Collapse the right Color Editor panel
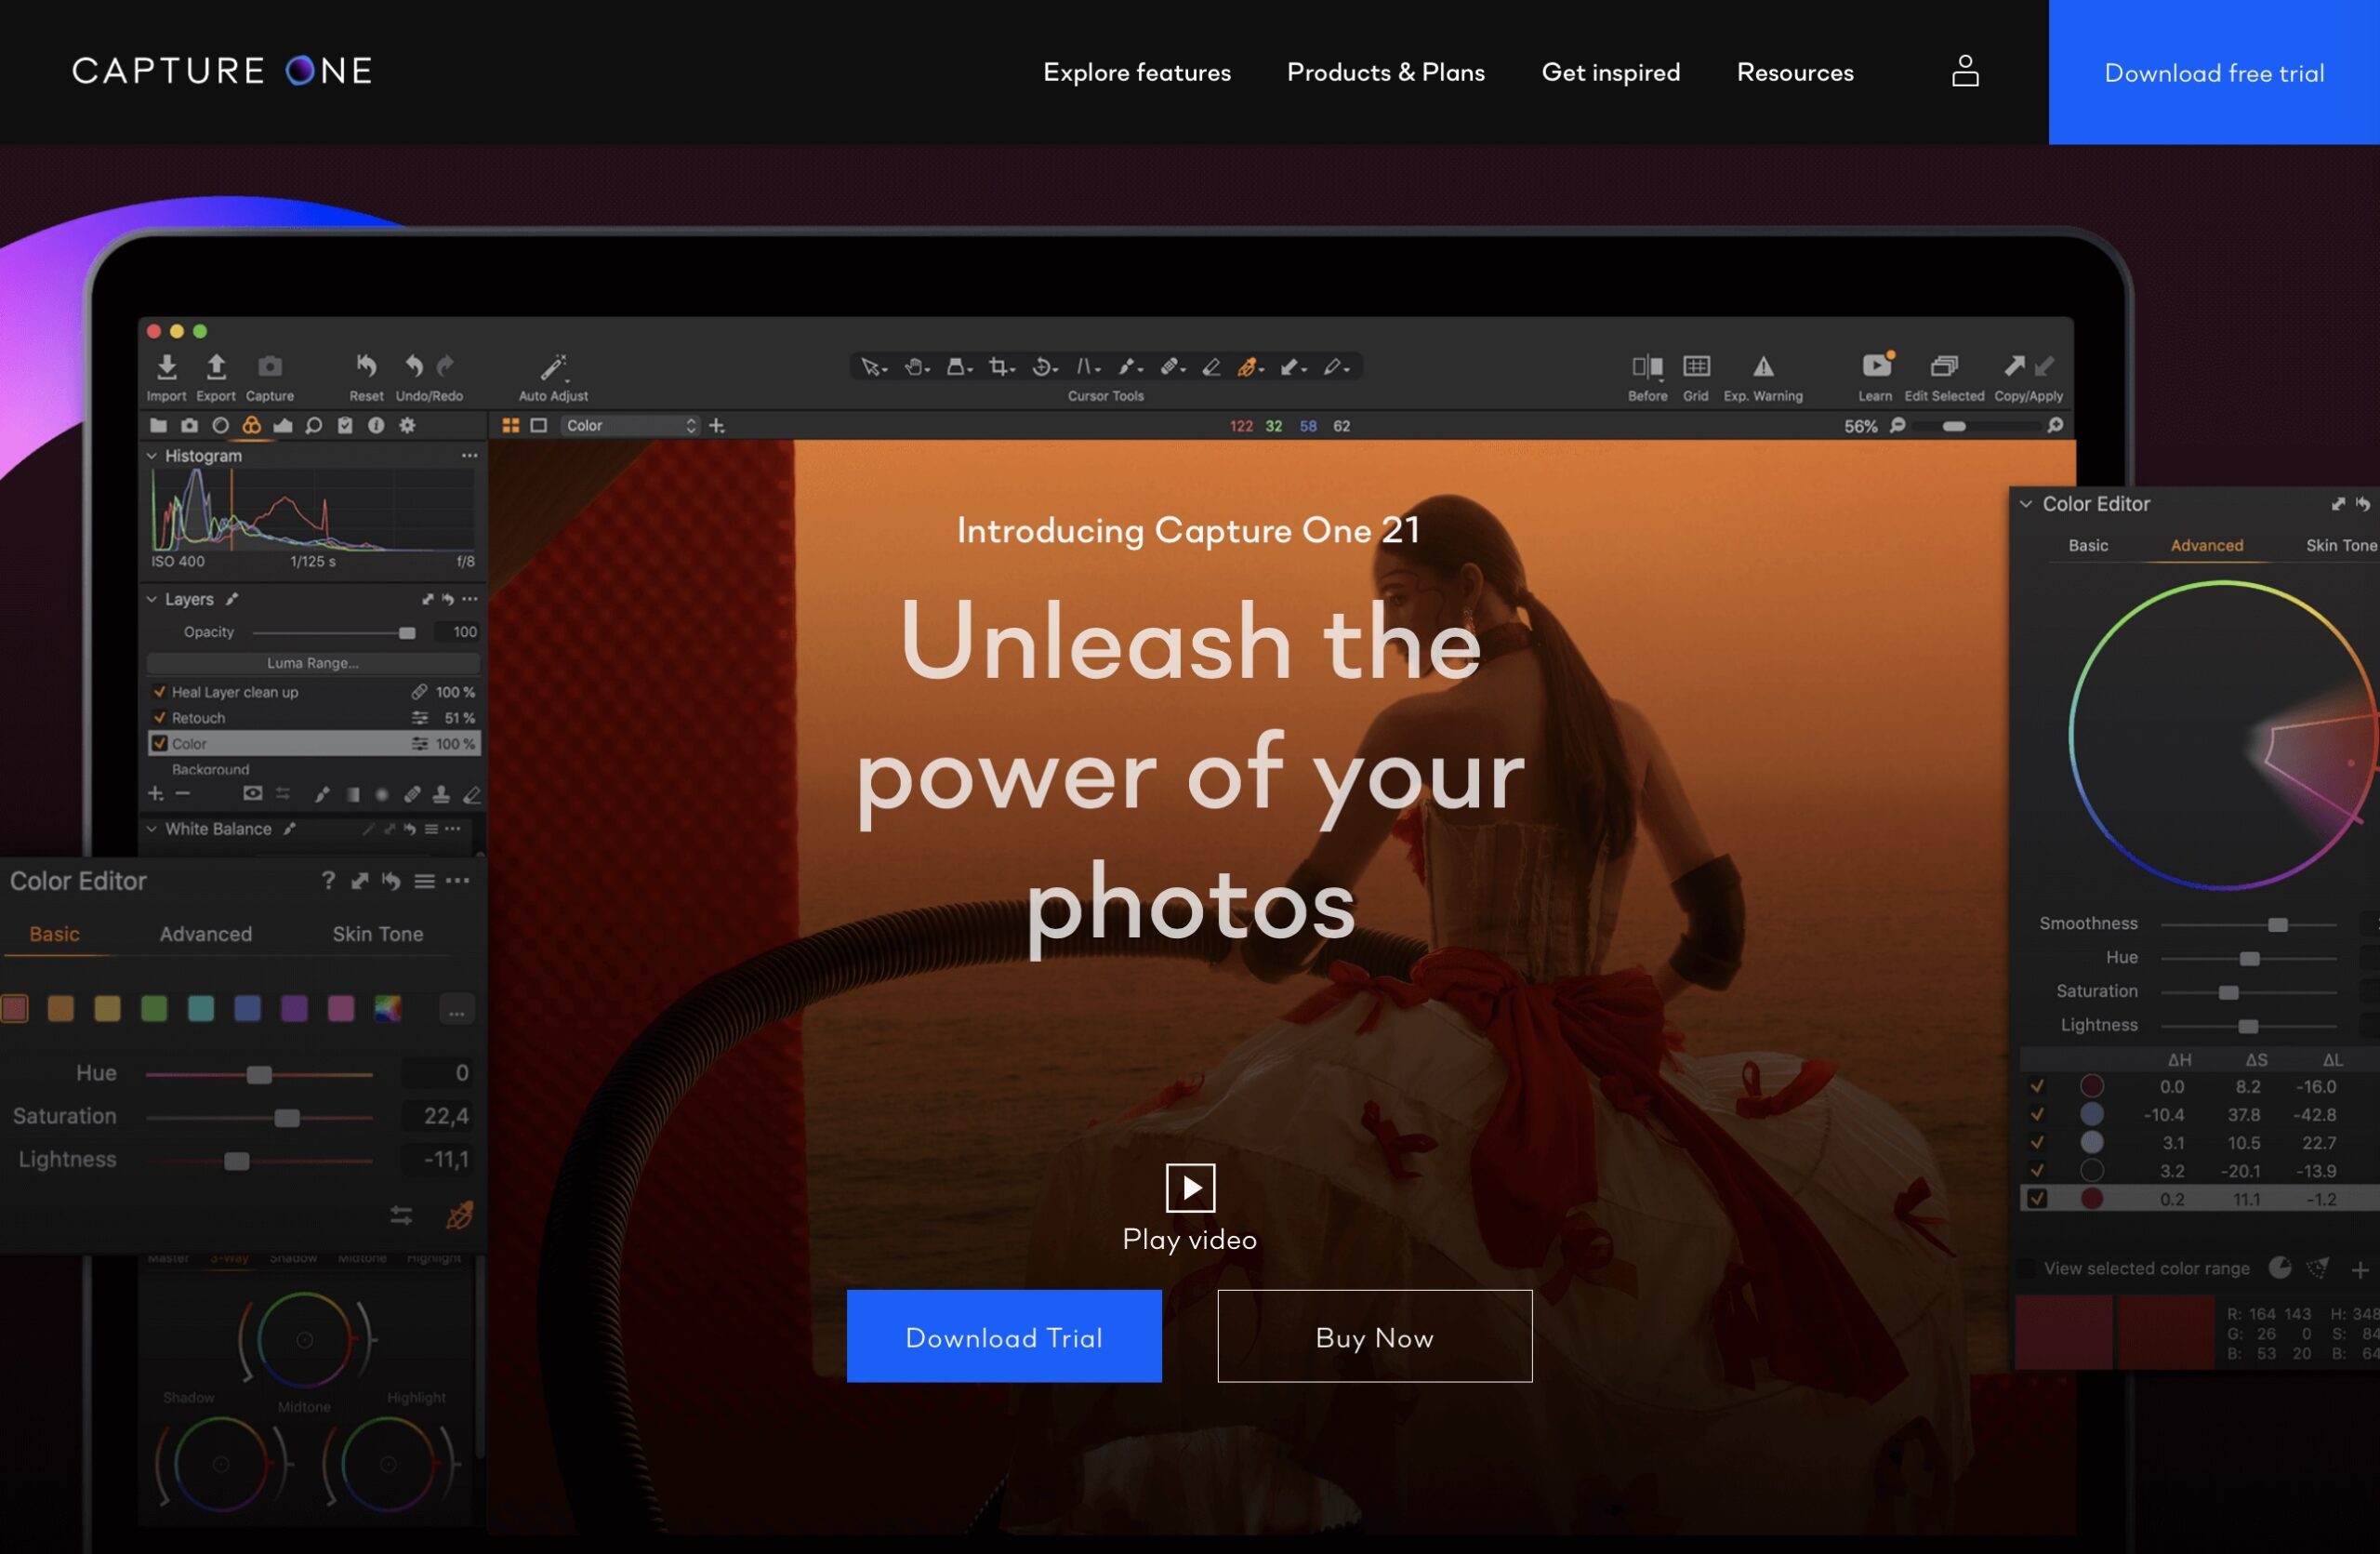The image size is (2380, 1554). [x=2025, y=504]
